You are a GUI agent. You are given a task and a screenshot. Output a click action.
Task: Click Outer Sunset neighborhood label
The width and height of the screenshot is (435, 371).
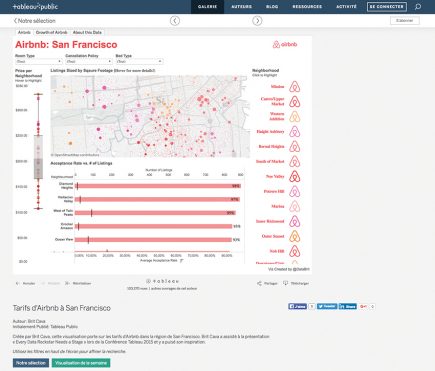coord(273,236)
